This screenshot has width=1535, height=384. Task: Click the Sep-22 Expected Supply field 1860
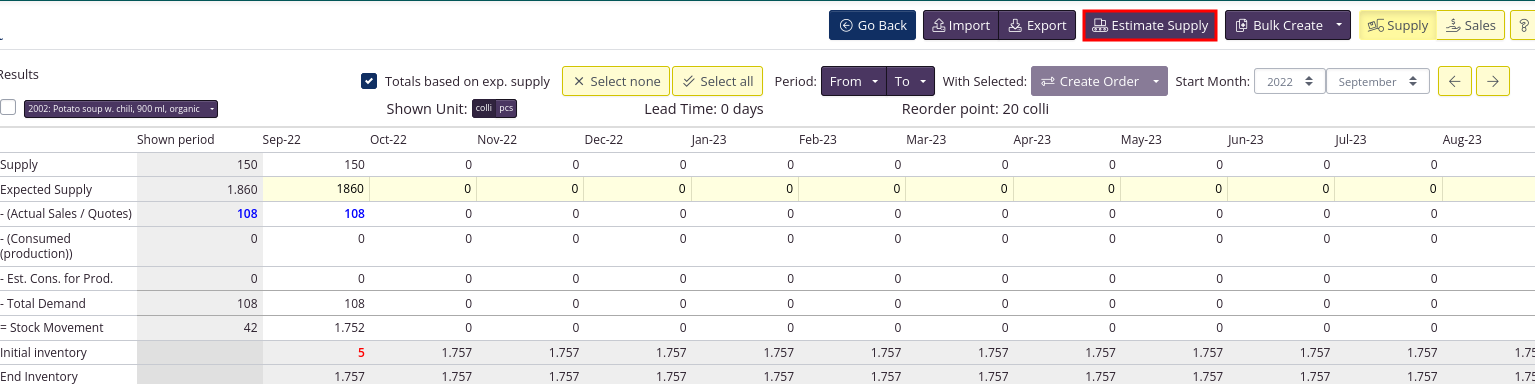(317, 189)
